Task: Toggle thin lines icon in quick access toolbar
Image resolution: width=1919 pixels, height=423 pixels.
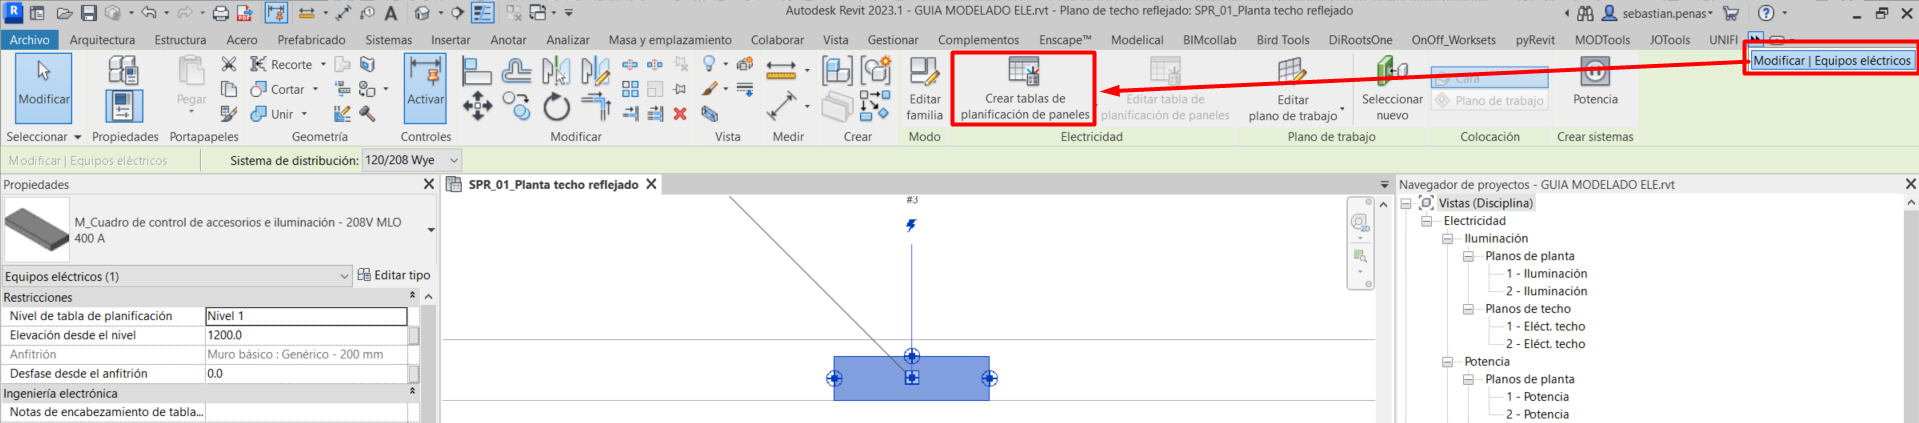Action: [x=485, y=13]
